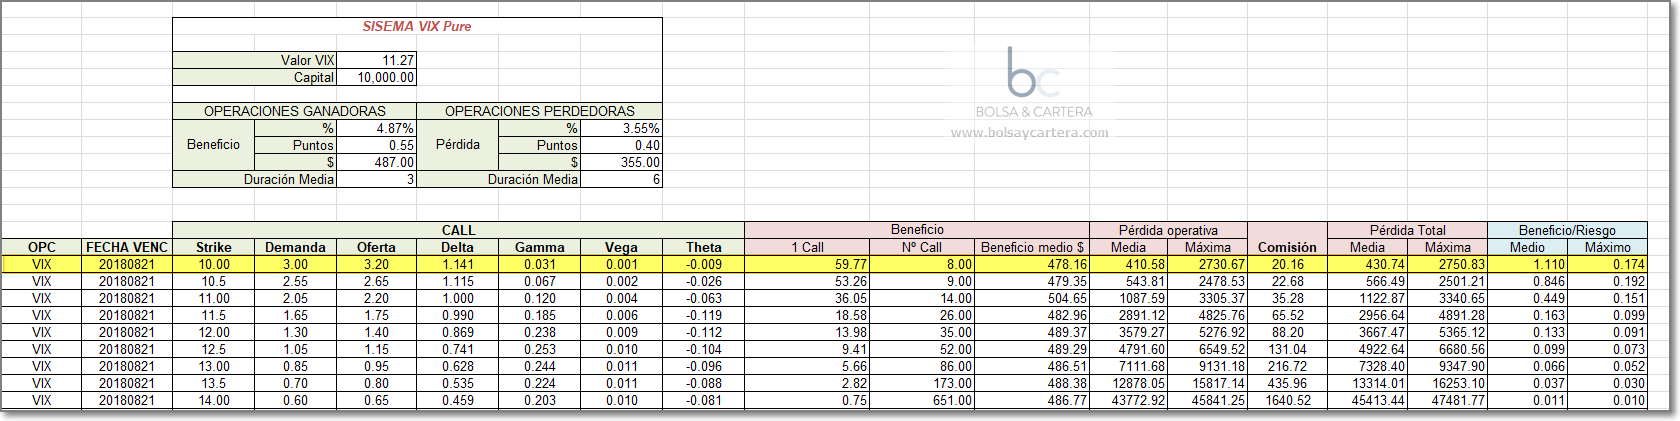This screenshot has height=421, width=1680.
Task: Select the 'Strike' column header
Action: click(x=214, y=247)
